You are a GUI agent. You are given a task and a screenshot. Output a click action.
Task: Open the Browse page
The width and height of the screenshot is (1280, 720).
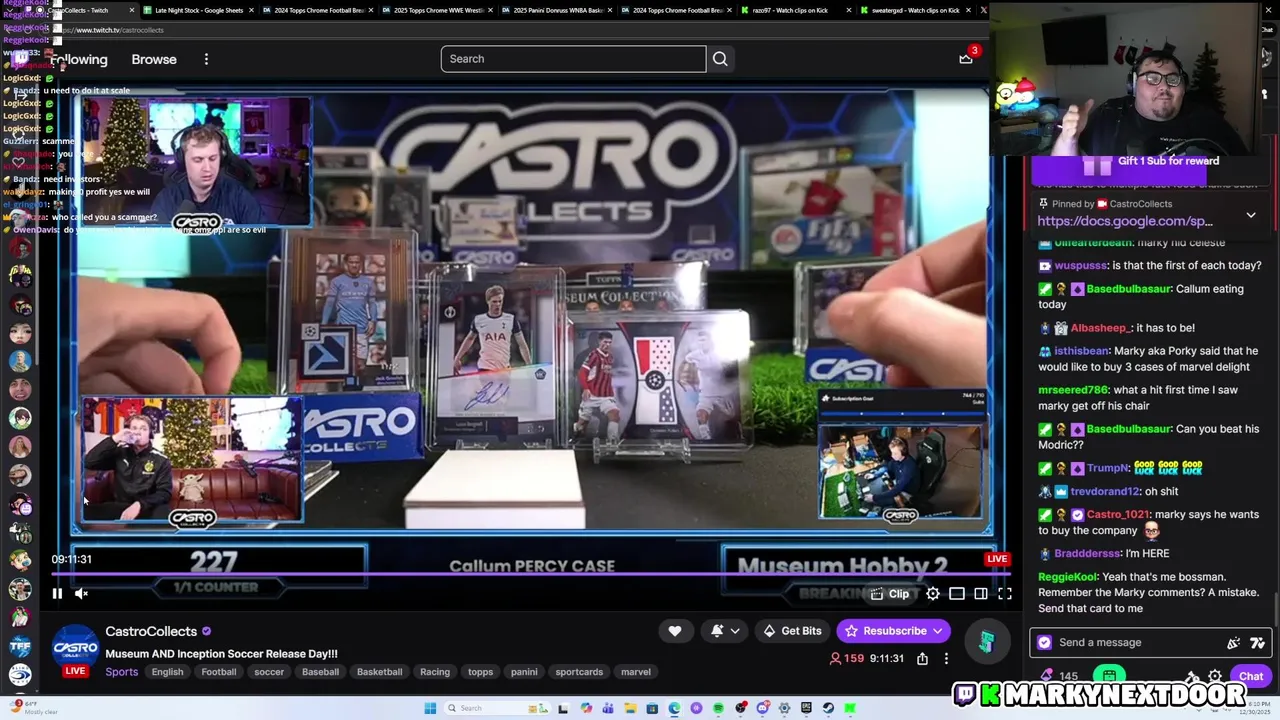pyautogui.click(x=154, y=59)
